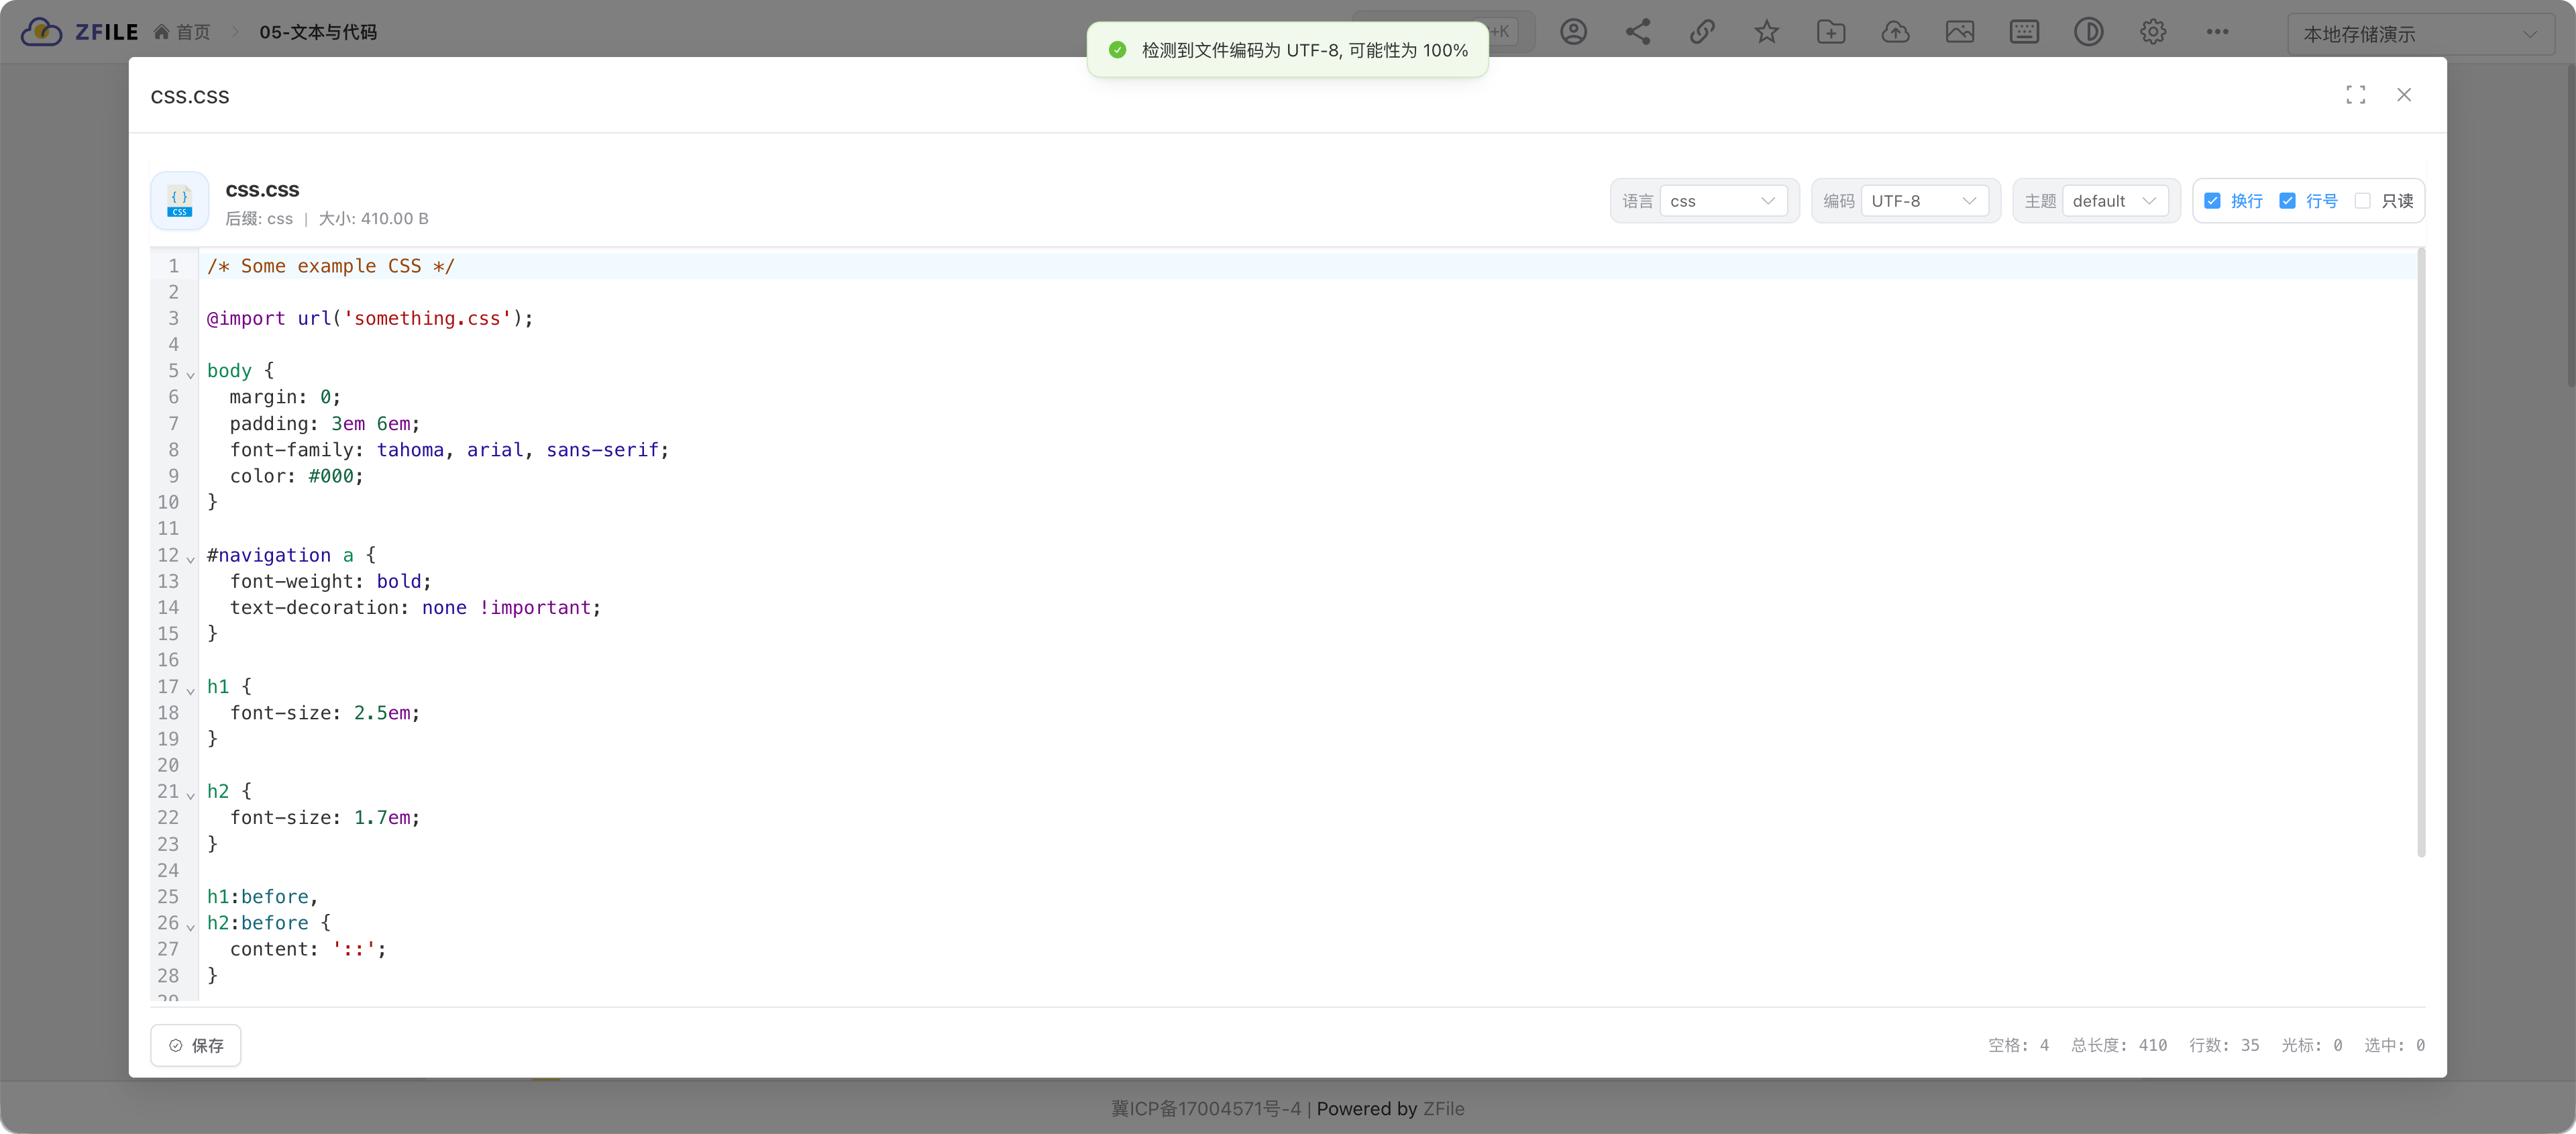Click the ZFILE cloud logo
This screenshot has width=2576, height=1134.
[x=41, y=32]
